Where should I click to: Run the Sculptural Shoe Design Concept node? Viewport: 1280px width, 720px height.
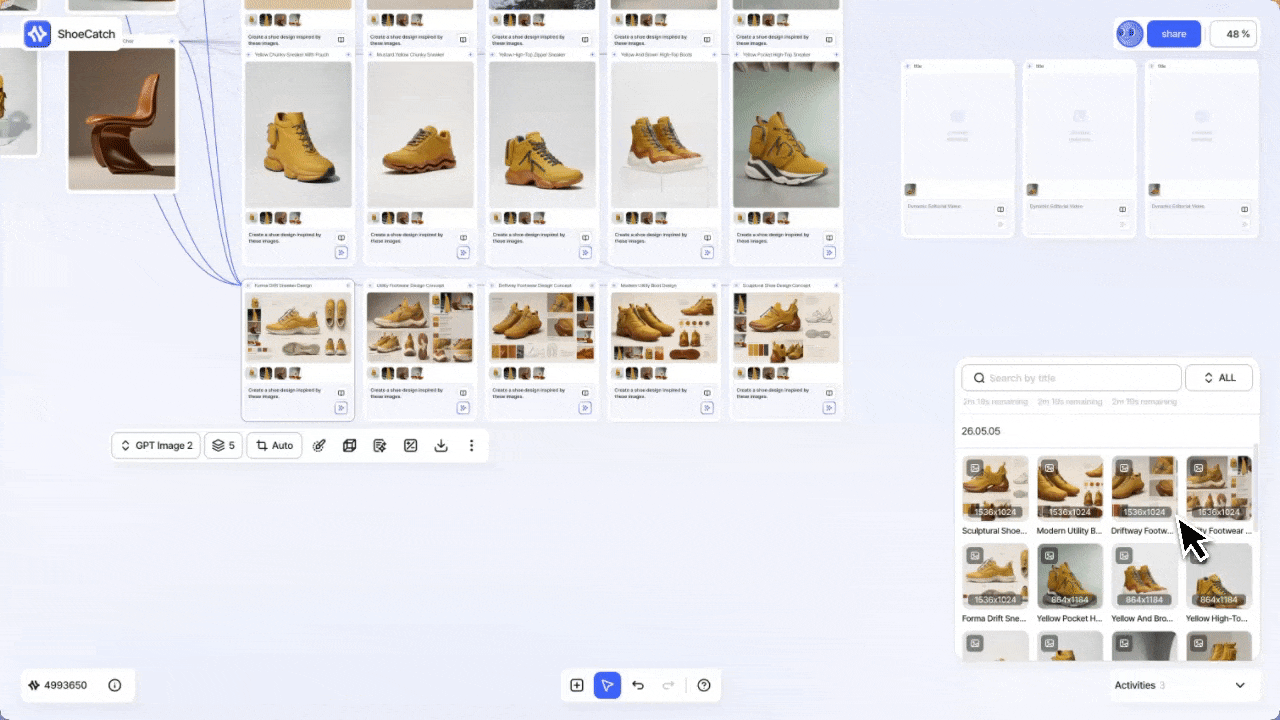tap(829, 408)
